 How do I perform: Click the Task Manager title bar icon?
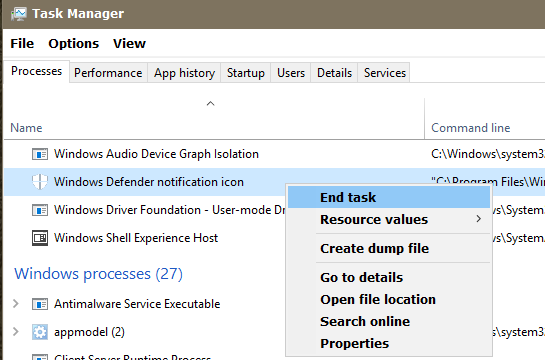point(18,14)
